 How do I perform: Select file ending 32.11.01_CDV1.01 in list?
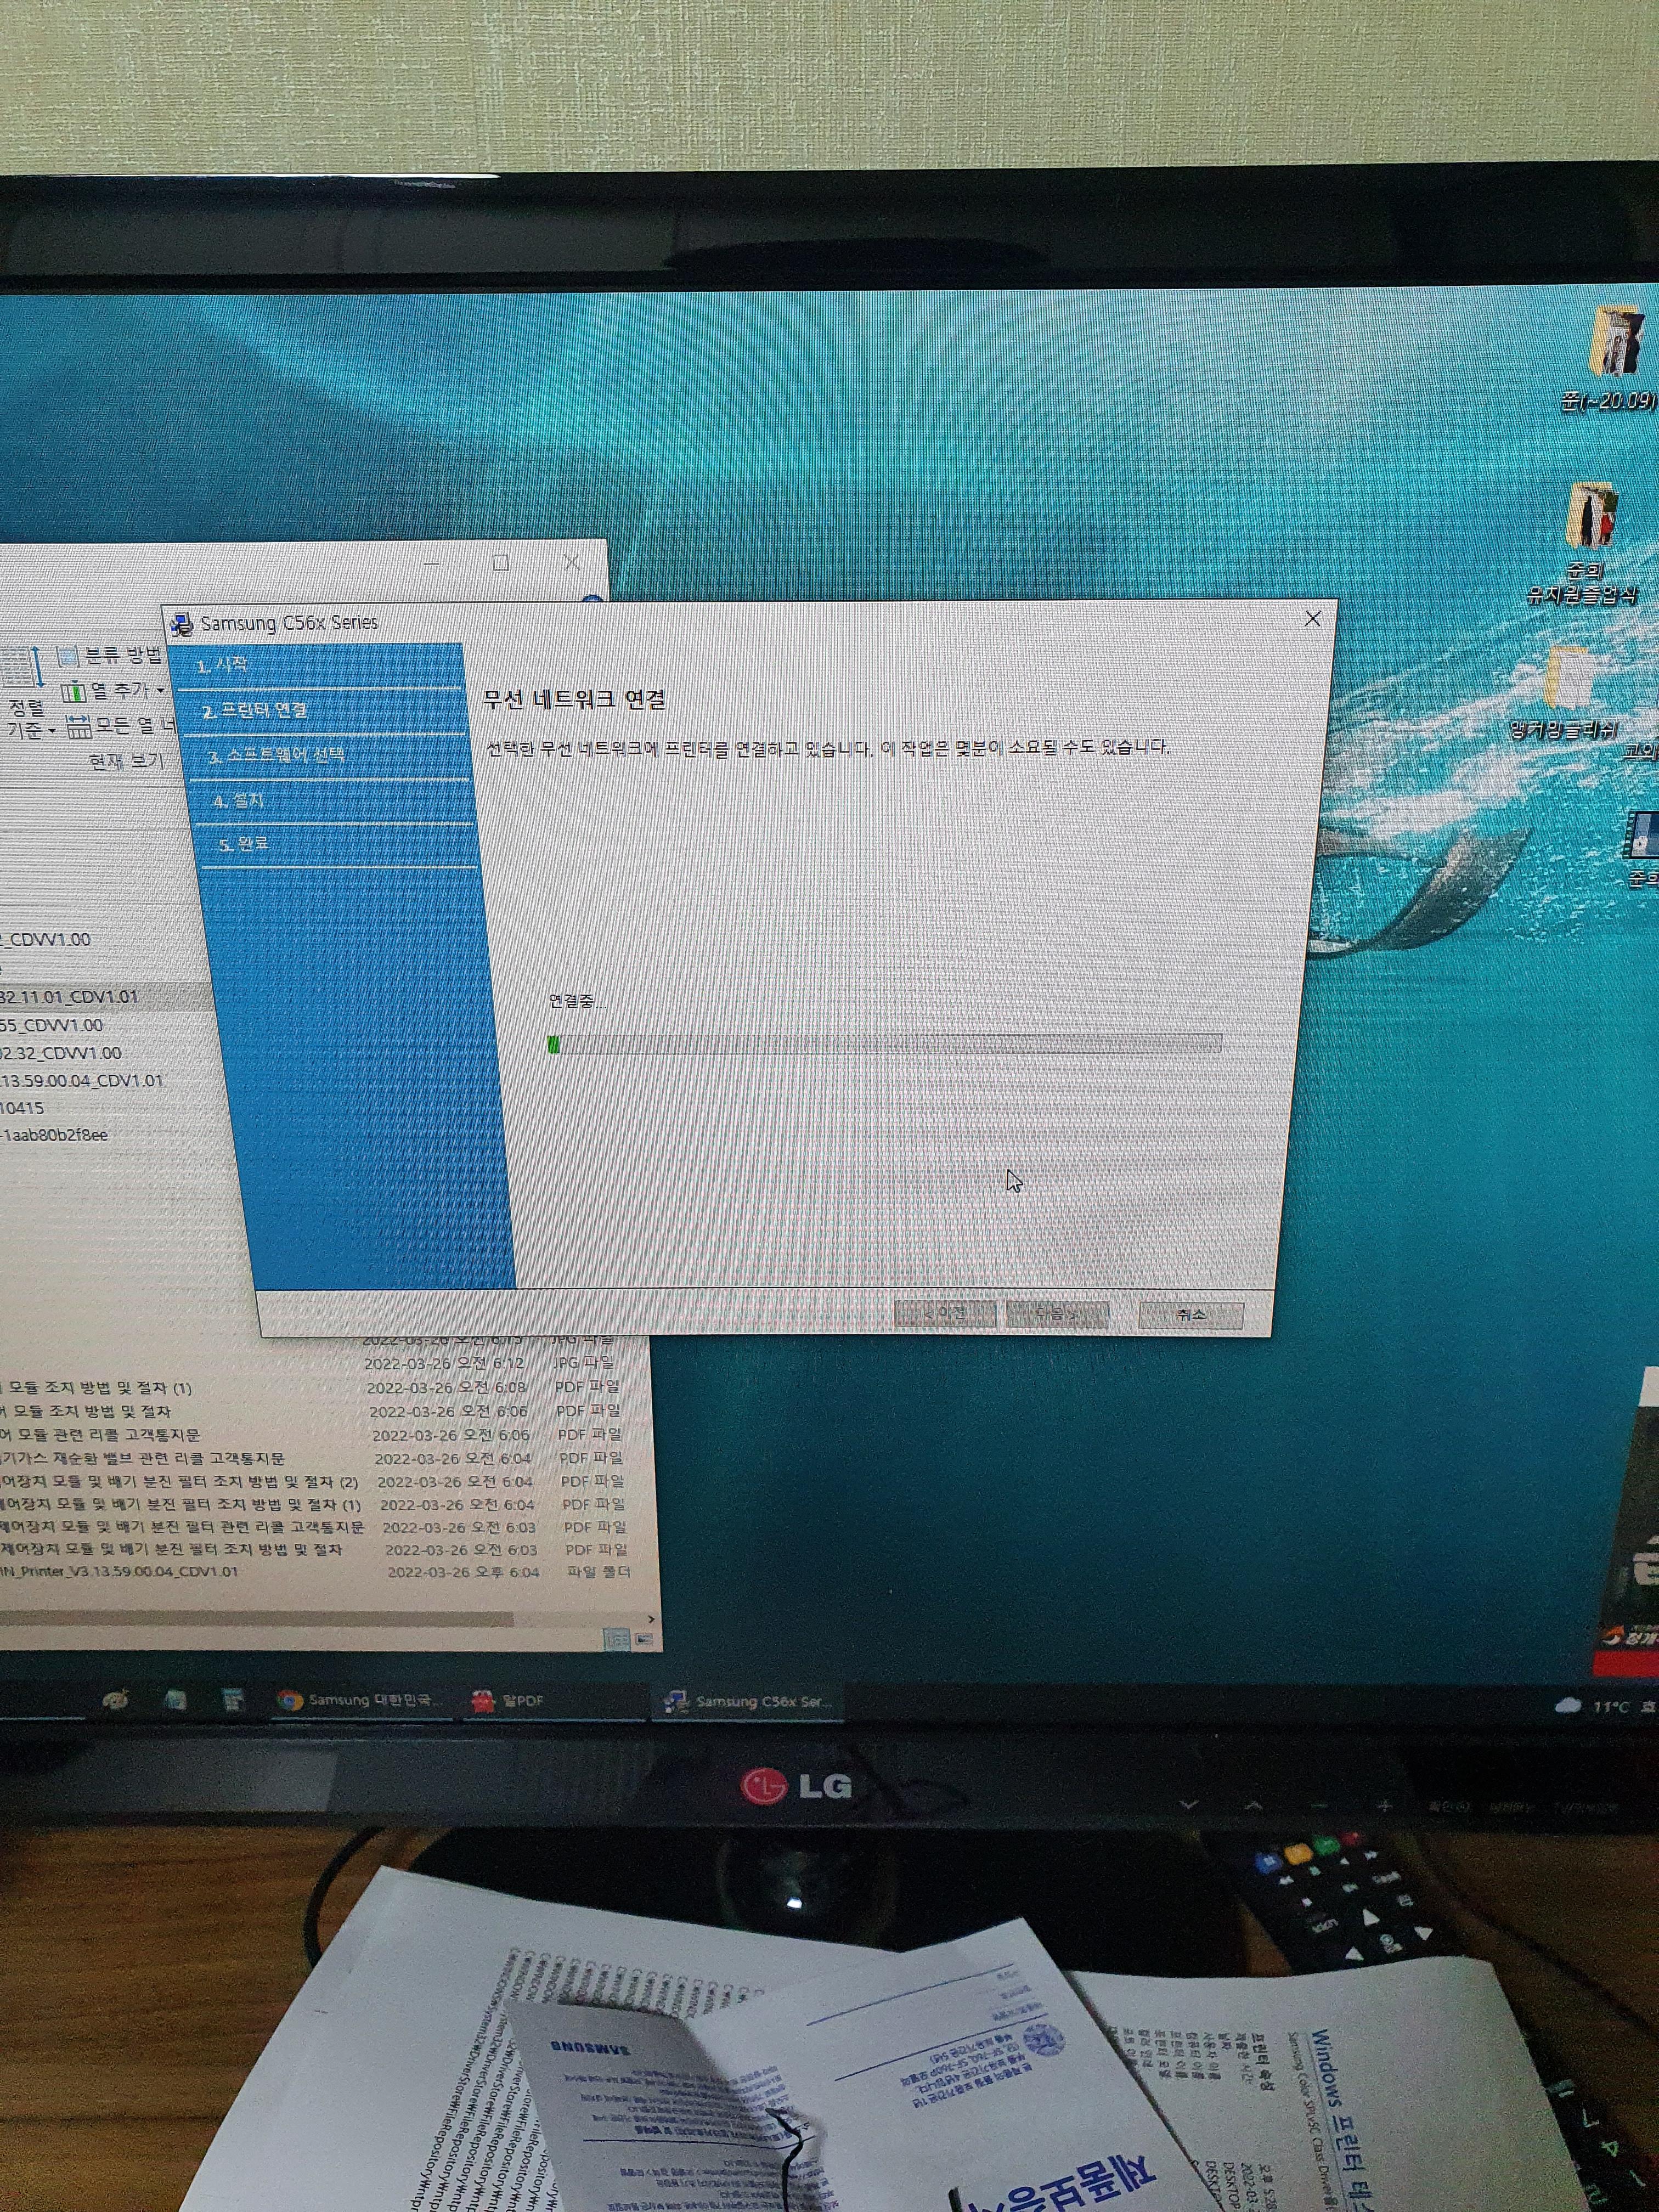click(x=70, y=997)
